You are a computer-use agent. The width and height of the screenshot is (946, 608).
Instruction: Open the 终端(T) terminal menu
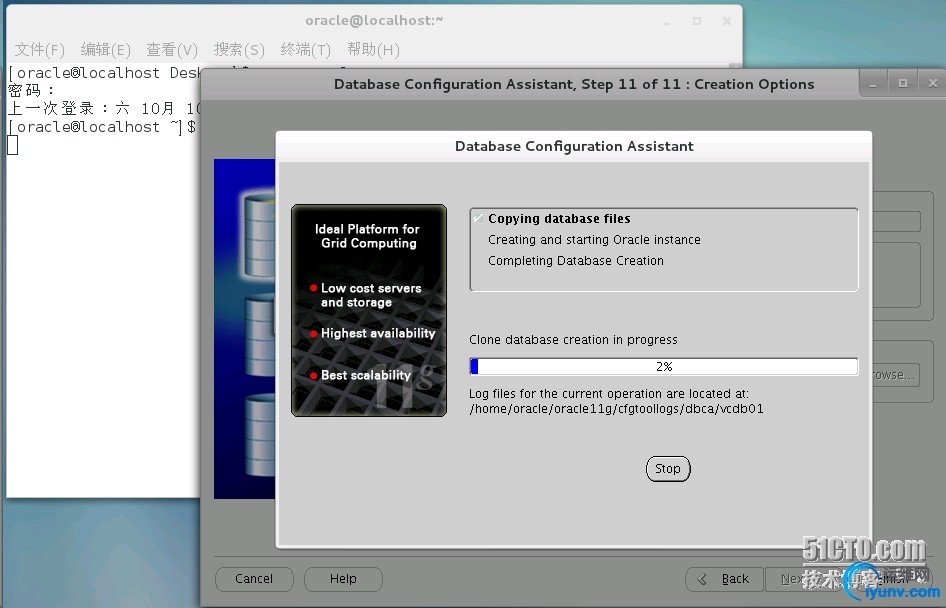[305, 49]
